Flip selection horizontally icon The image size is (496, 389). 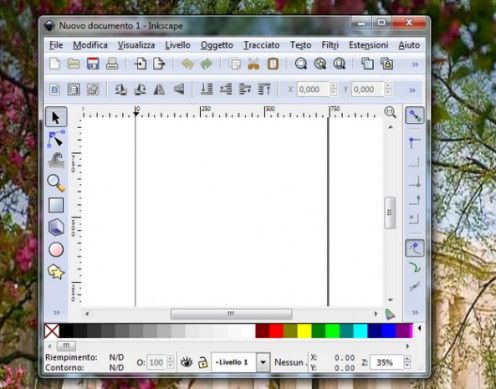[159, 89]
